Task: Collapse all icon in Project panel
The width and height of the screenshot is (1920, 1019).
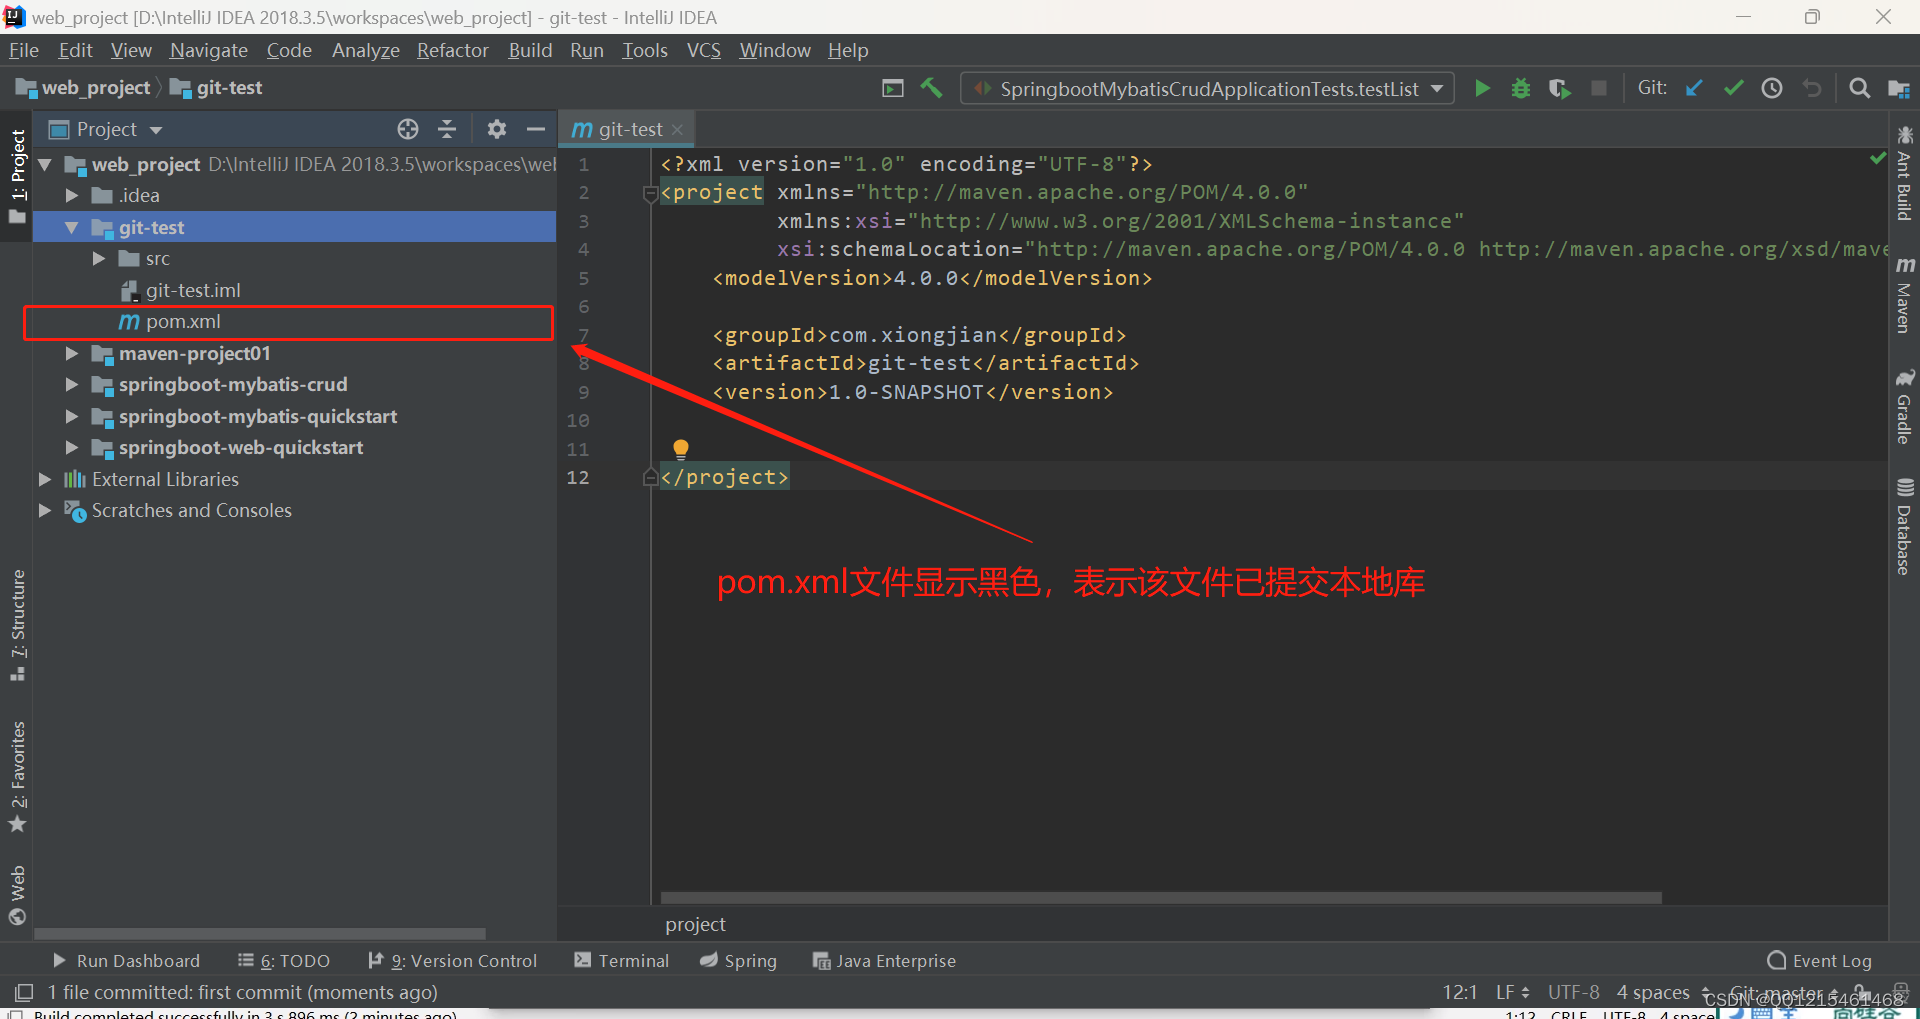Action: click(x=447, y=129)
